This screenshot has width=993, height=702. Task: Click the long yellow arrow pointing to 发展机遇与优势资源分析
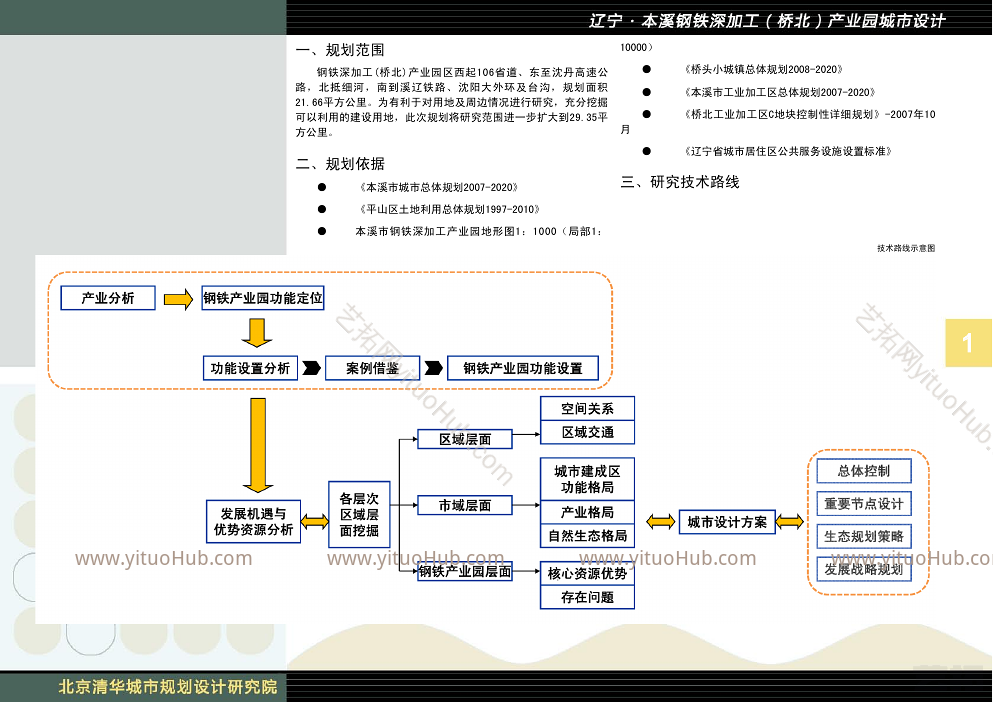tap(258, 445)
